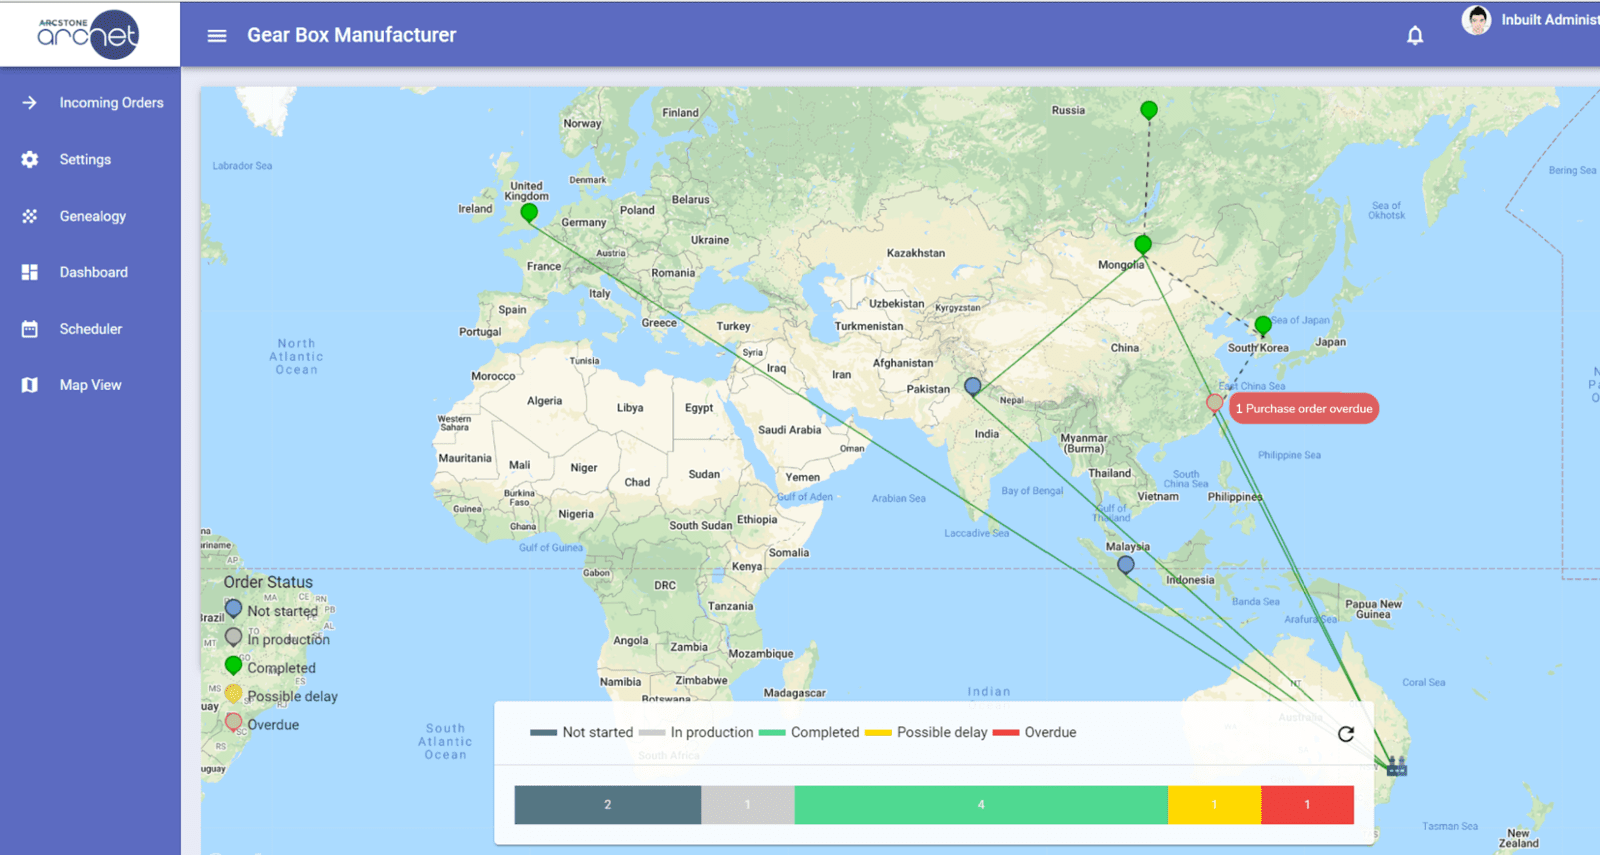The width and height of the screenshot is (1600, 855).
Task: Click the red Overdue bar segment
Action: (1307, 805)
